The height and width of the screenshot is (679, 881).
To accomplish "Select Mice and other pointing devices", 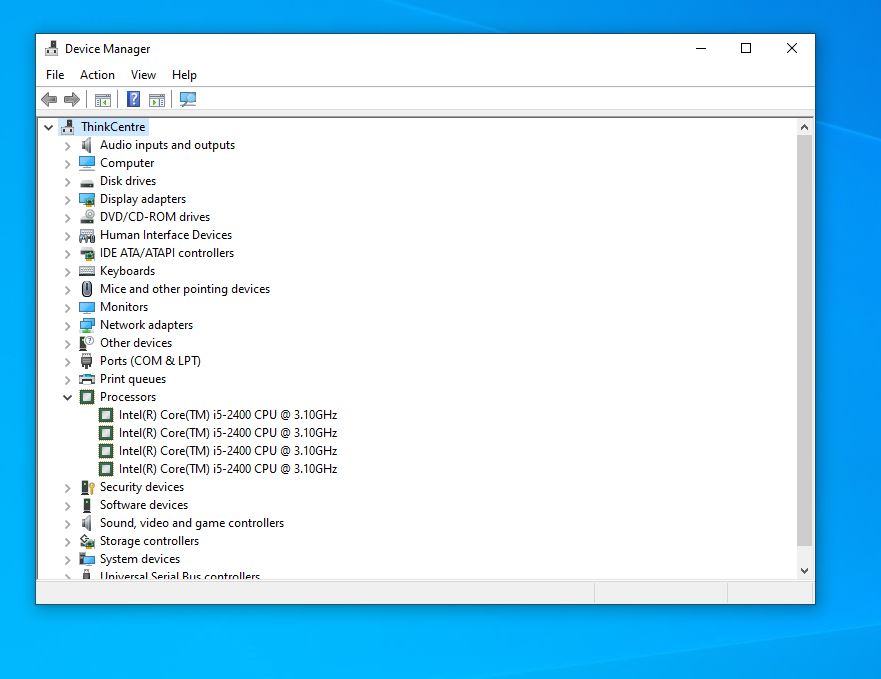I will tap(184, 289).
